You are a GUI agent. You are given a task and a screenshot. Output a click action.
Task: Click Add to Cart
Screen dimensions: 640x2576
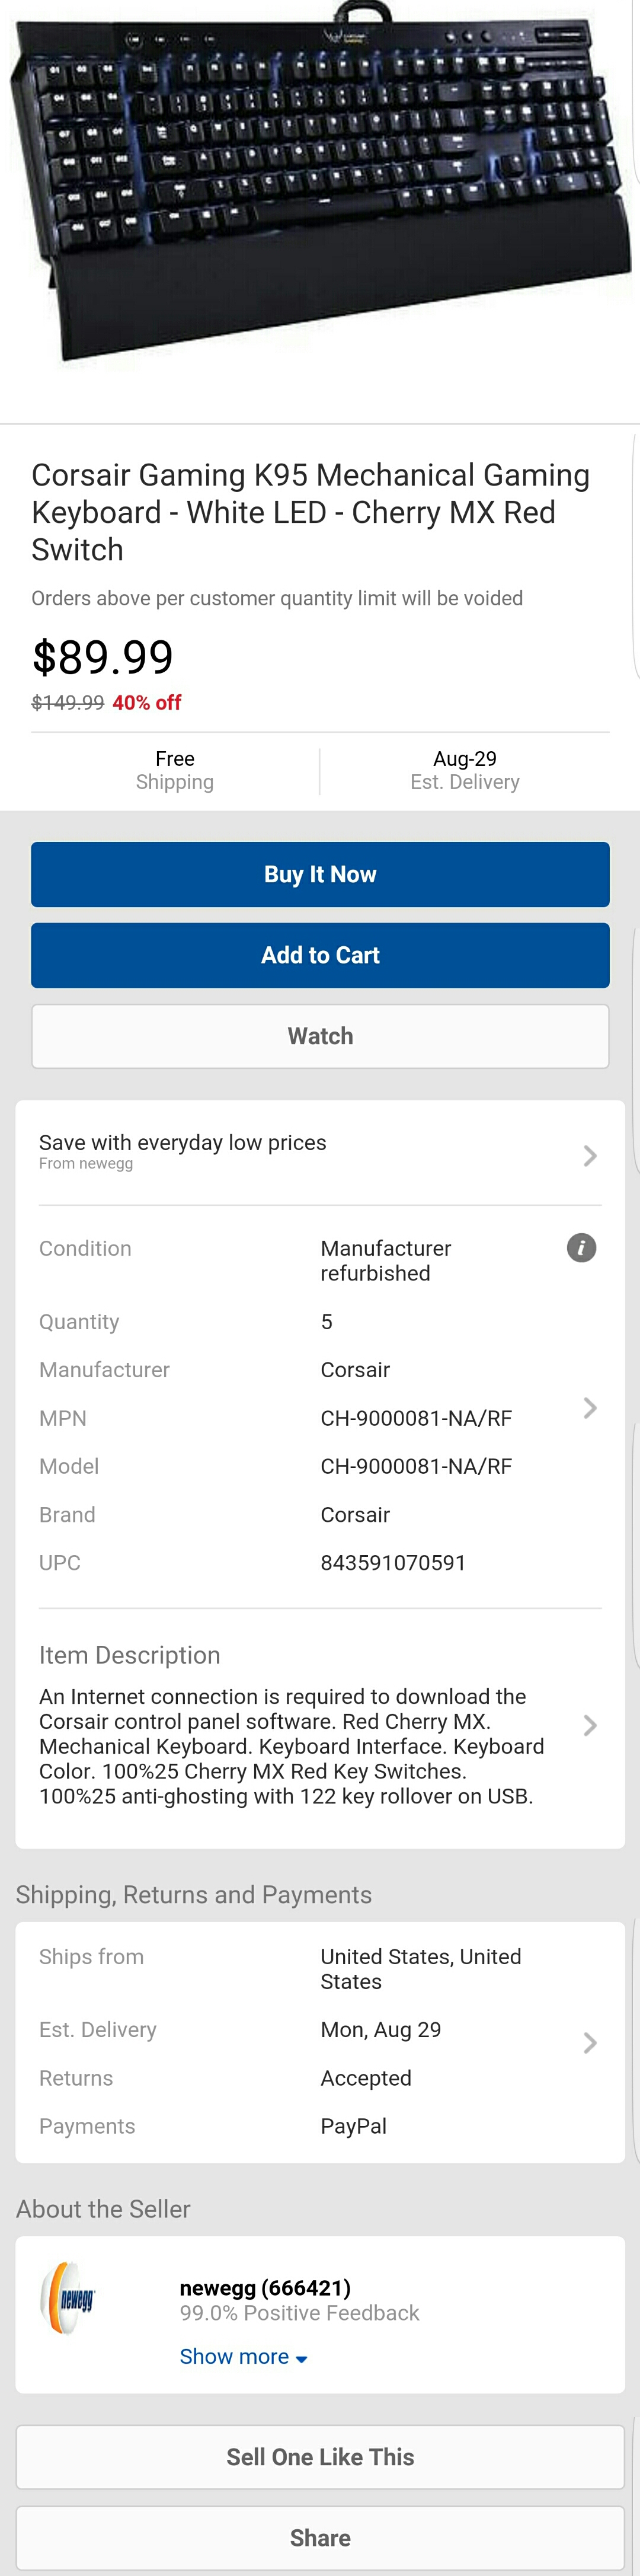tap(320, 955)
